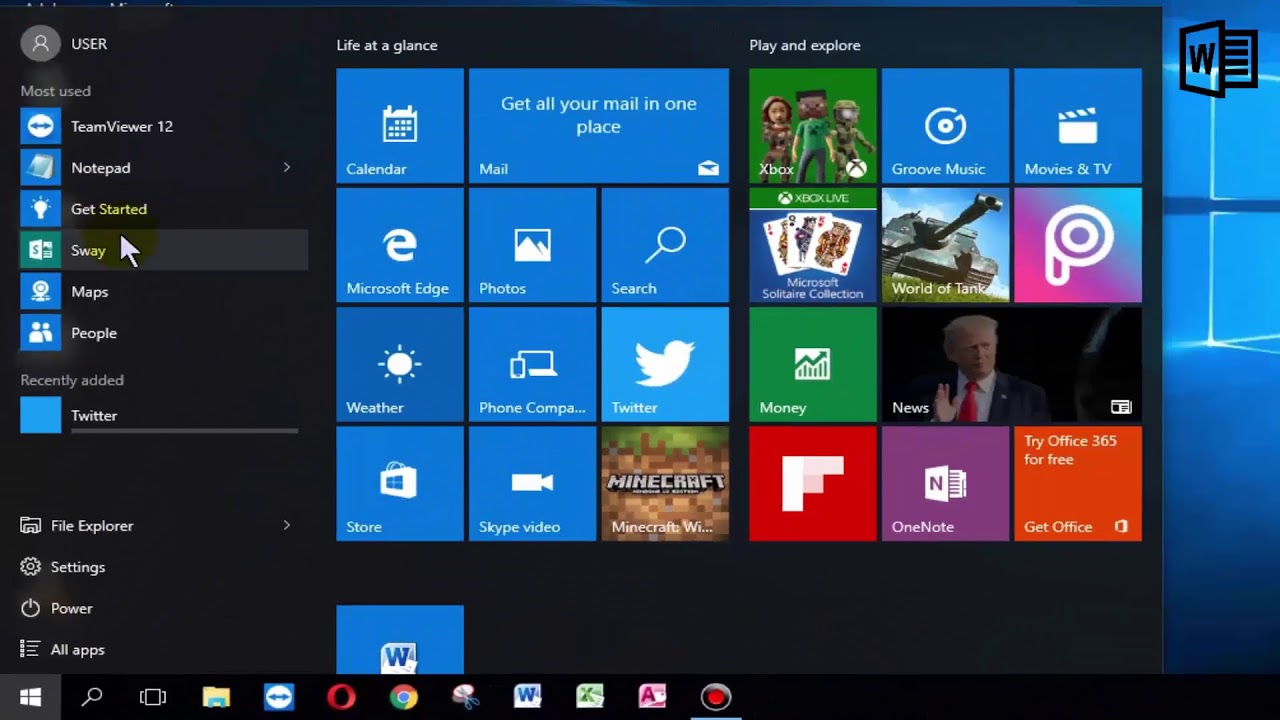Open Excel from taskbar
This screenshot has width=1280, height=720.
click(x=590, y=697)
